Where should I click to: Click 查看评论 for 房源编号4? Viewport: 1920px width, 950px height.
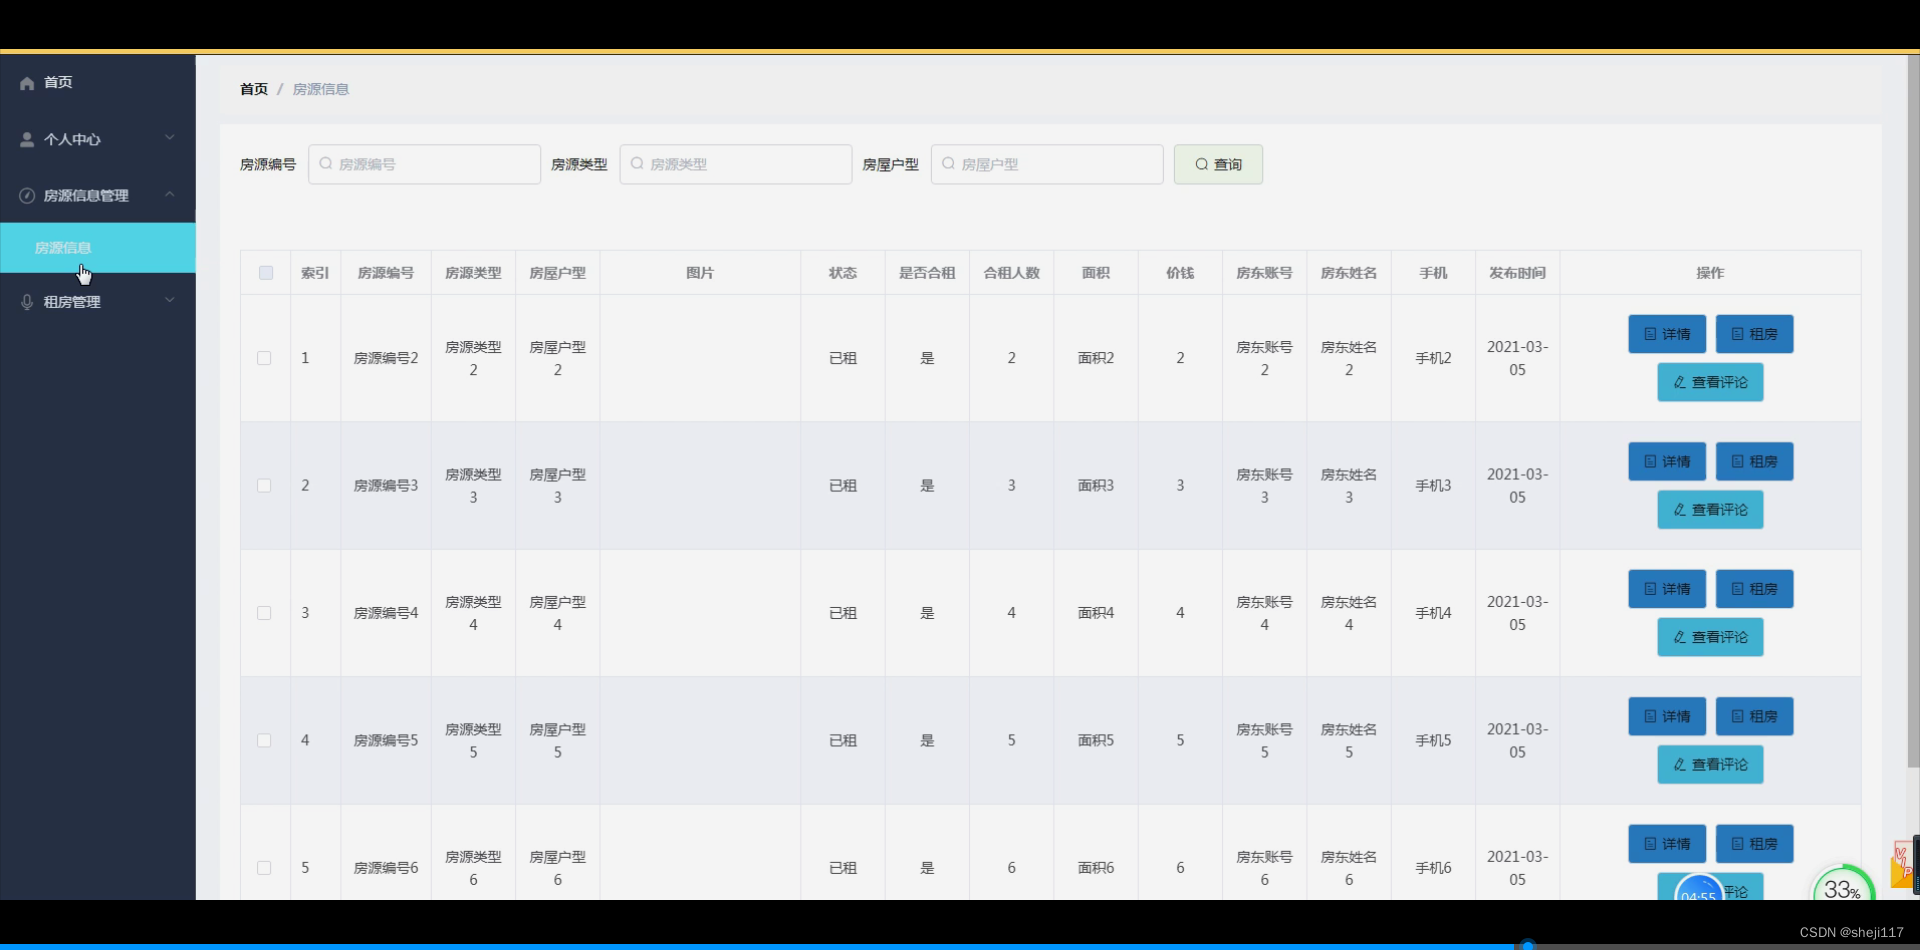pos(1710,637)
